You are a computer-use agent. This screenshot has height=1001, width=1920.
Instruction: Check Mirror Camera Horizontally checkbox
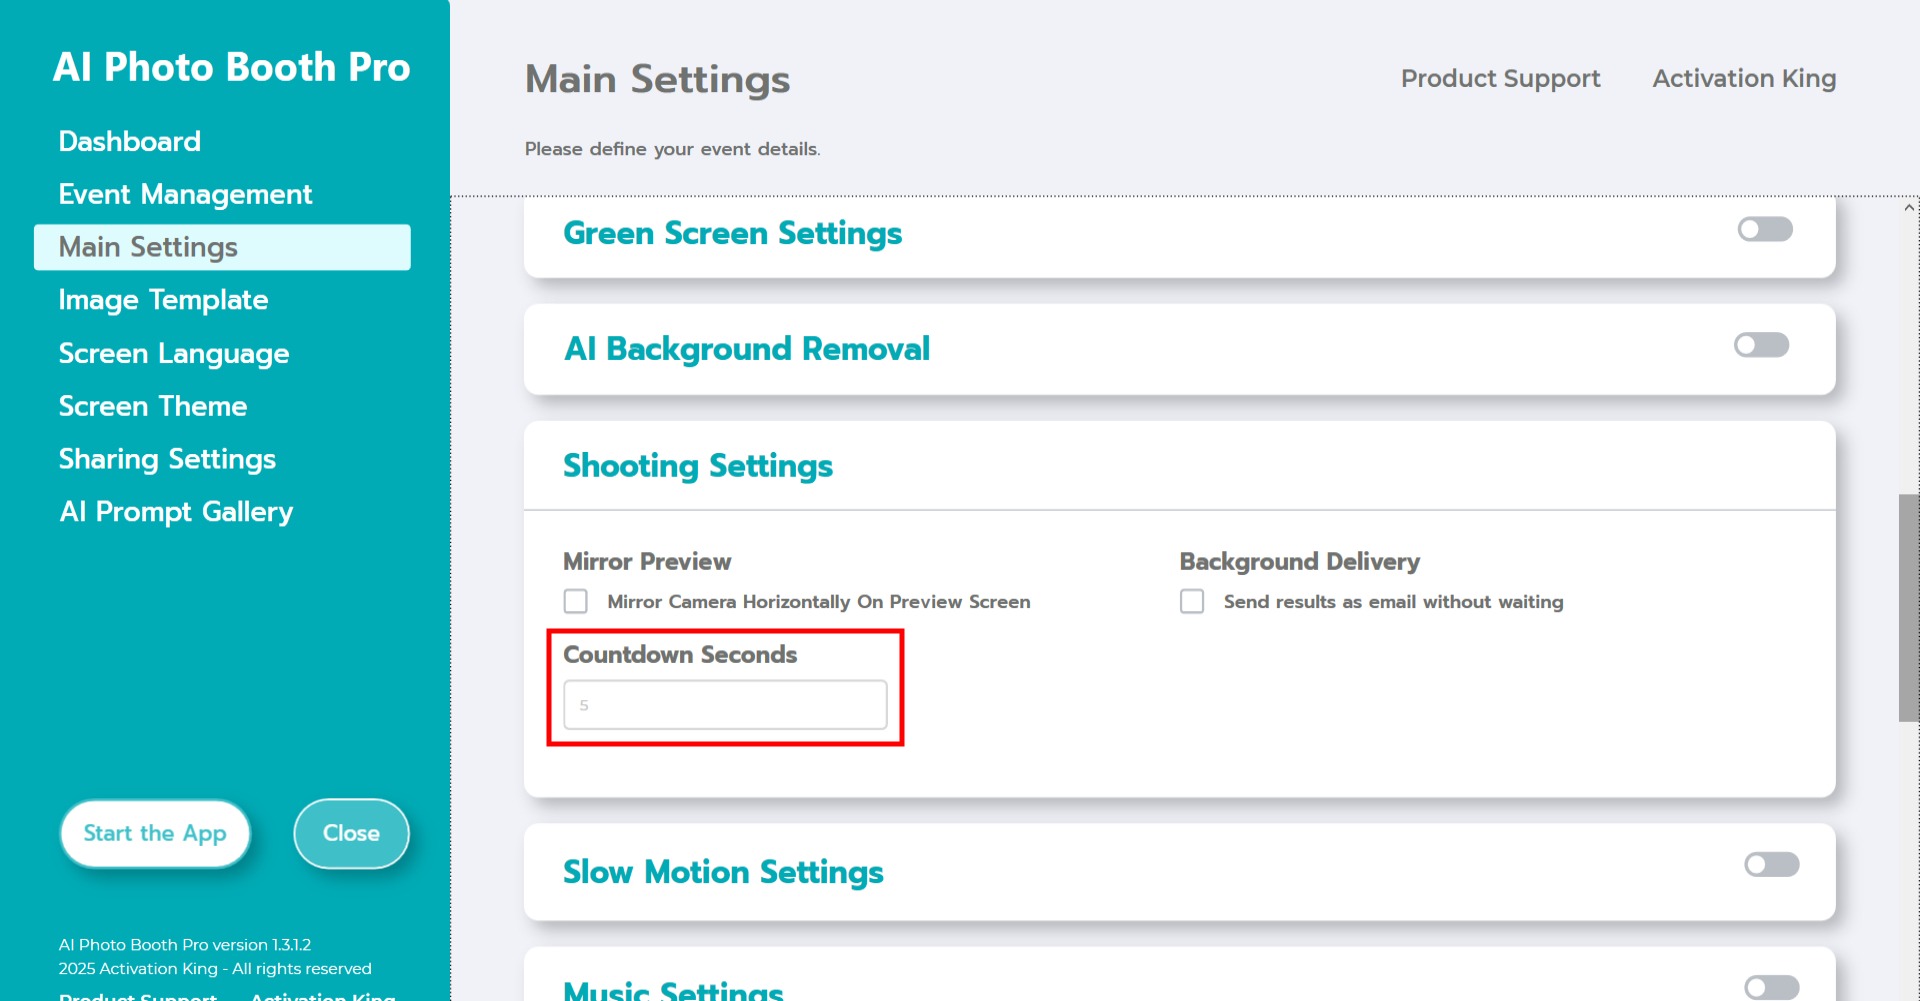pyautogui.click(x=576, y=601)
